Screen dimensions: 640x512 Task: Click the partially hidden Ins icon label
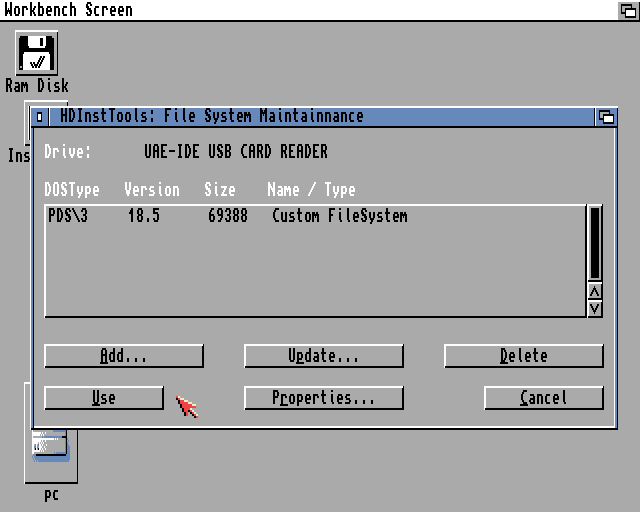(18, 155)
